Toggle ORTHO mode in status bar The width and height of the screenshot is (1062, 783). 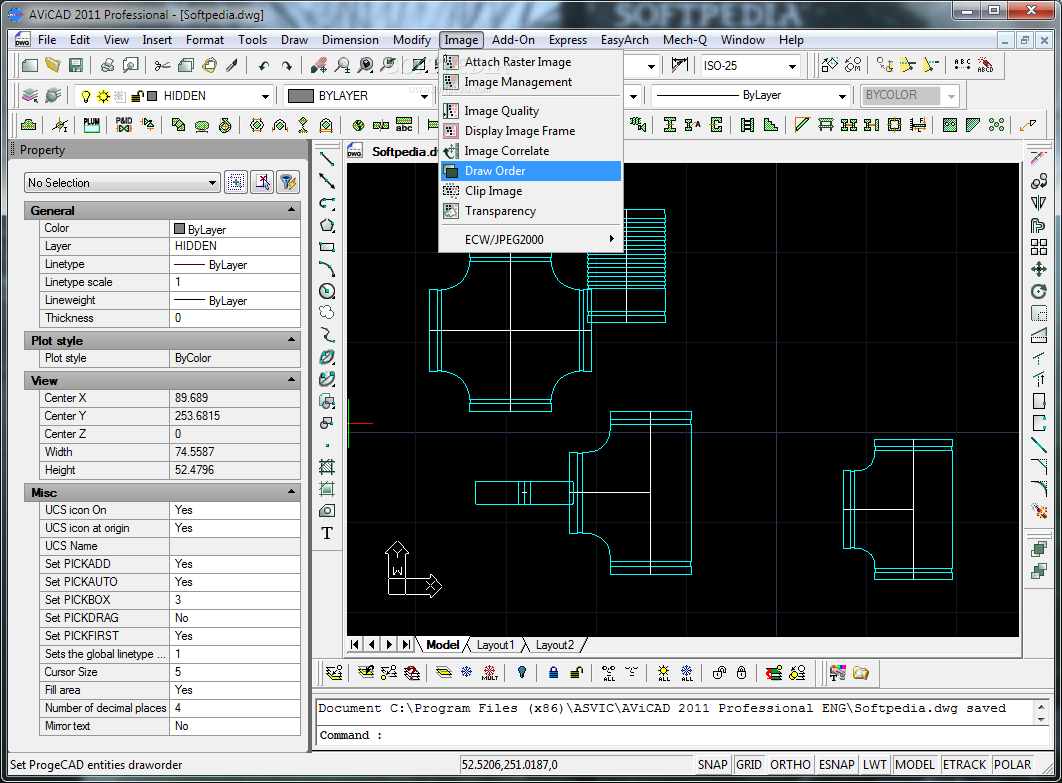tap(790, 765)
